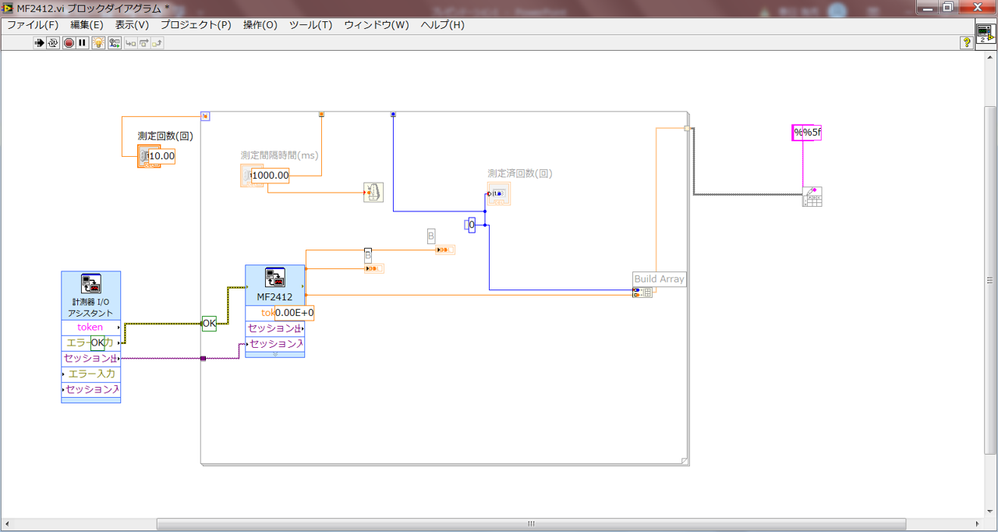Image resolution: width=998 pixels, height=532 pixels.
Task: Select the 測定済回数(回) indicator terminal
Action: (498, 193)
